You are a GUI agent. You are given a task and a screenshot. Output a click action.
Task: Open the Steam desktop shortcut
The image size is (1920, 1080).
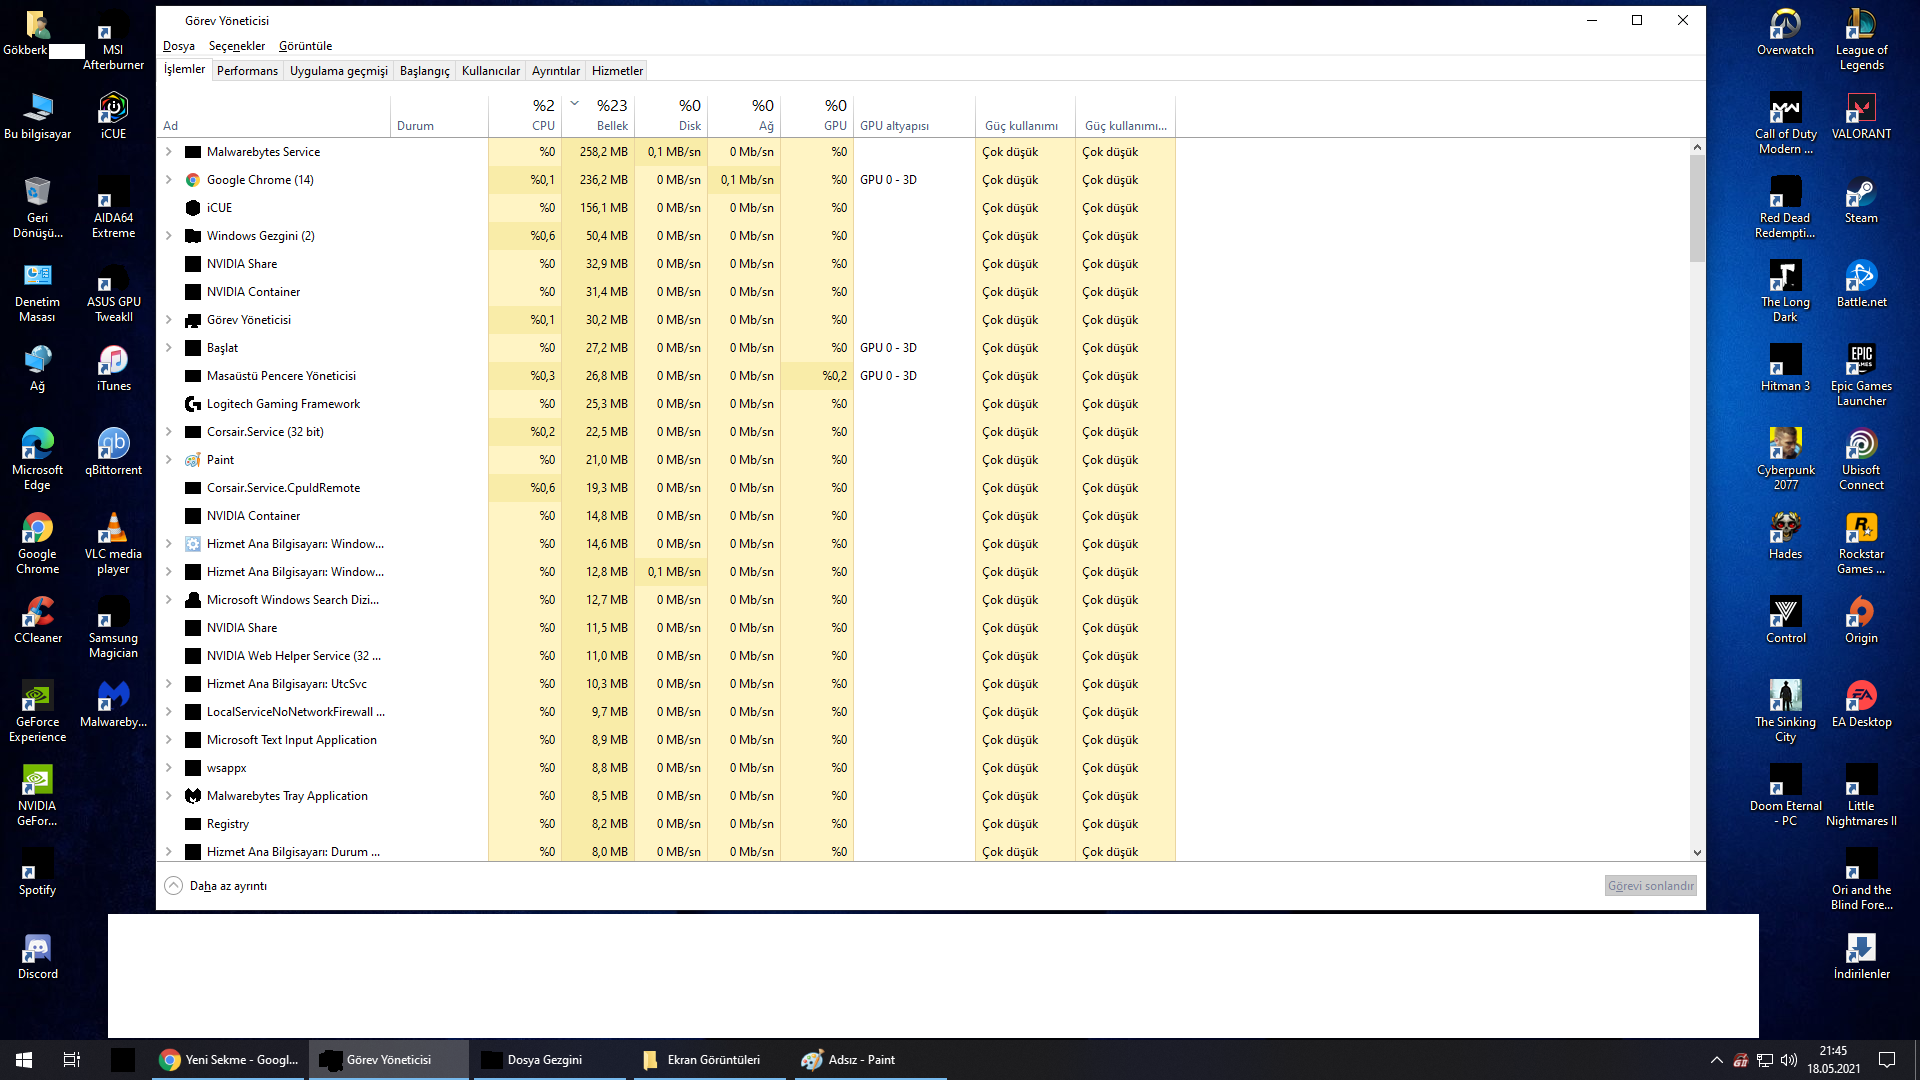tap(1861, 200)
